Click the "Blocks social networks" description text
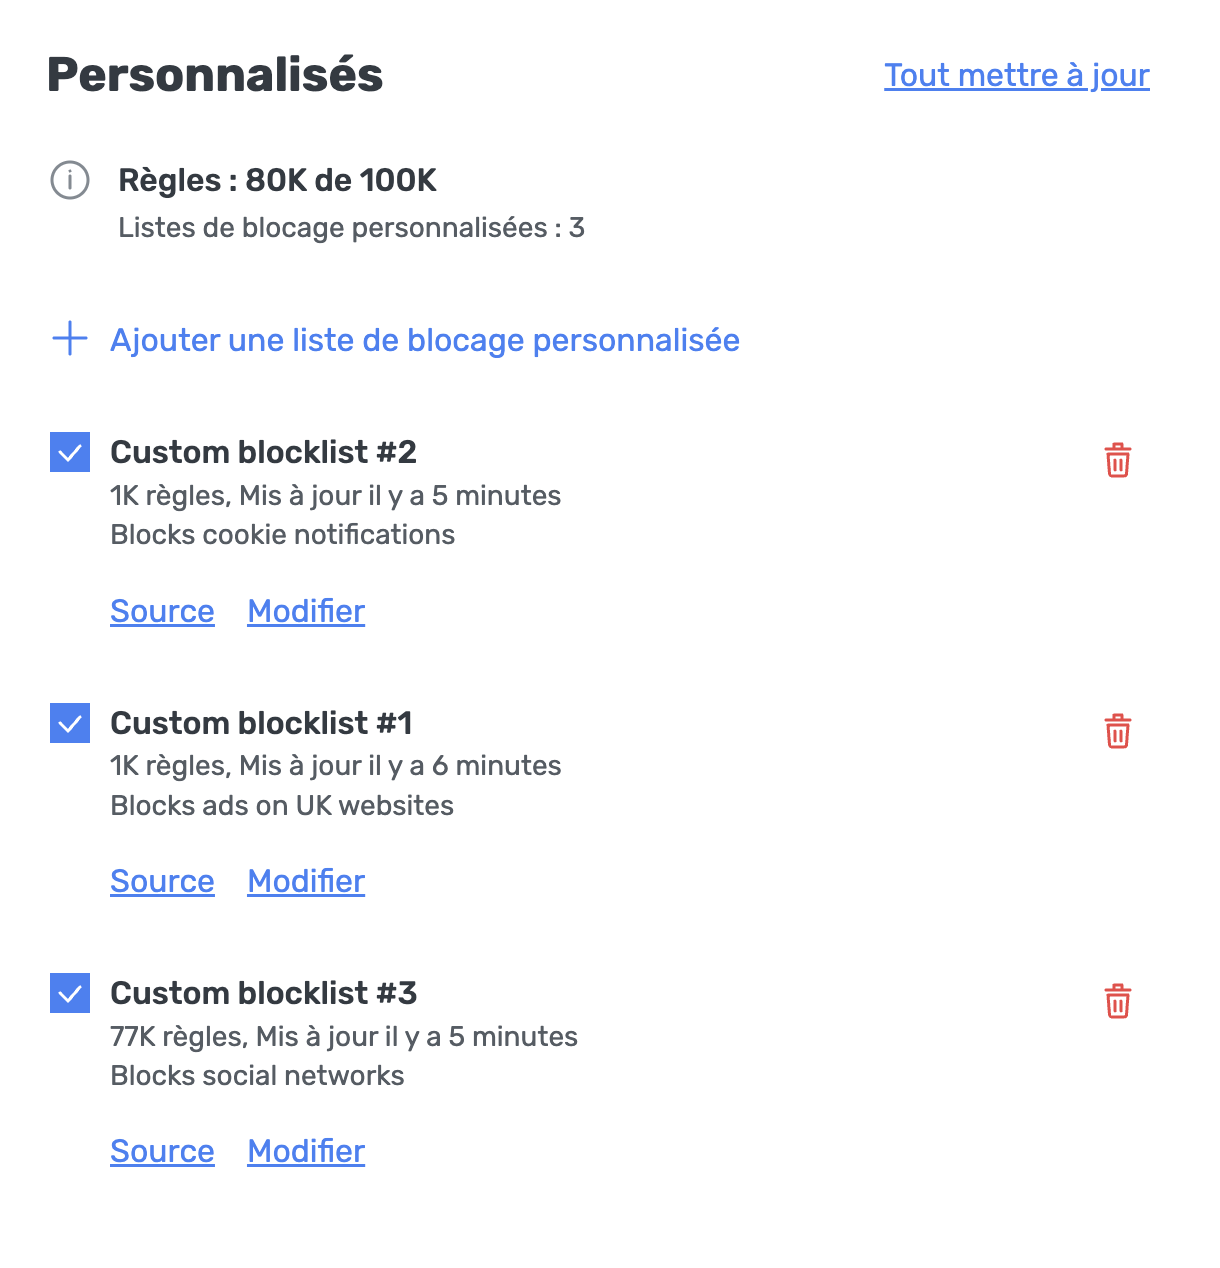Viewport: 1220px width, 1268px height. [x=257, y=1075]
